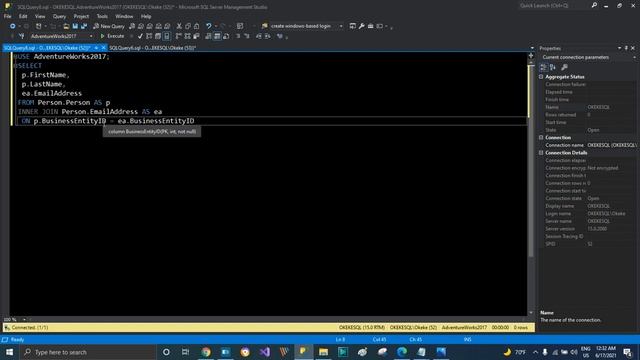Toggle Alphabetical sort in Properties panel
Screen dimensions: 640x360
(x=553, y=67)
